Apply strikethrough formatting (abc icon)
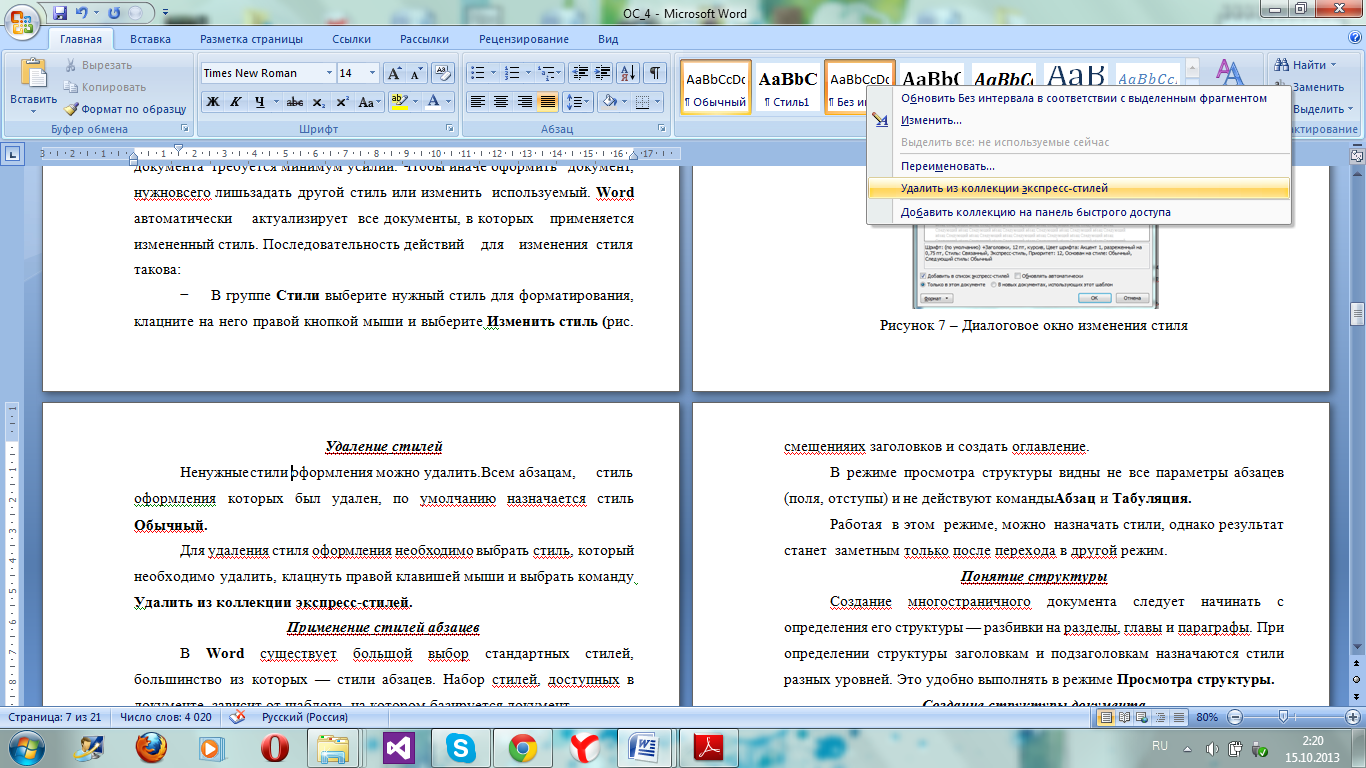 pos(294,102)
